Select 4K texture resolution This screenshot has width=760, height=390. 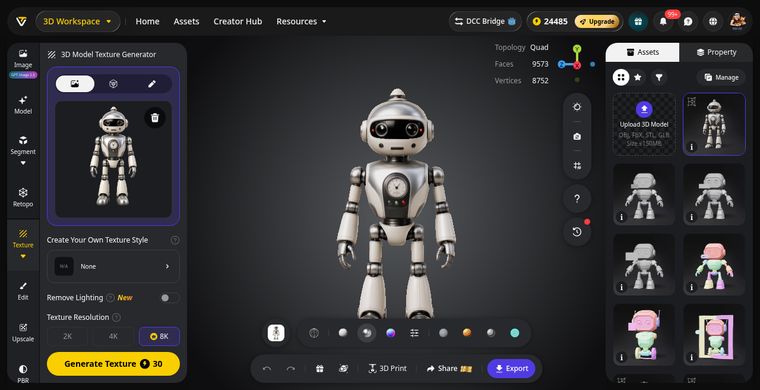[x=113, y=336]
